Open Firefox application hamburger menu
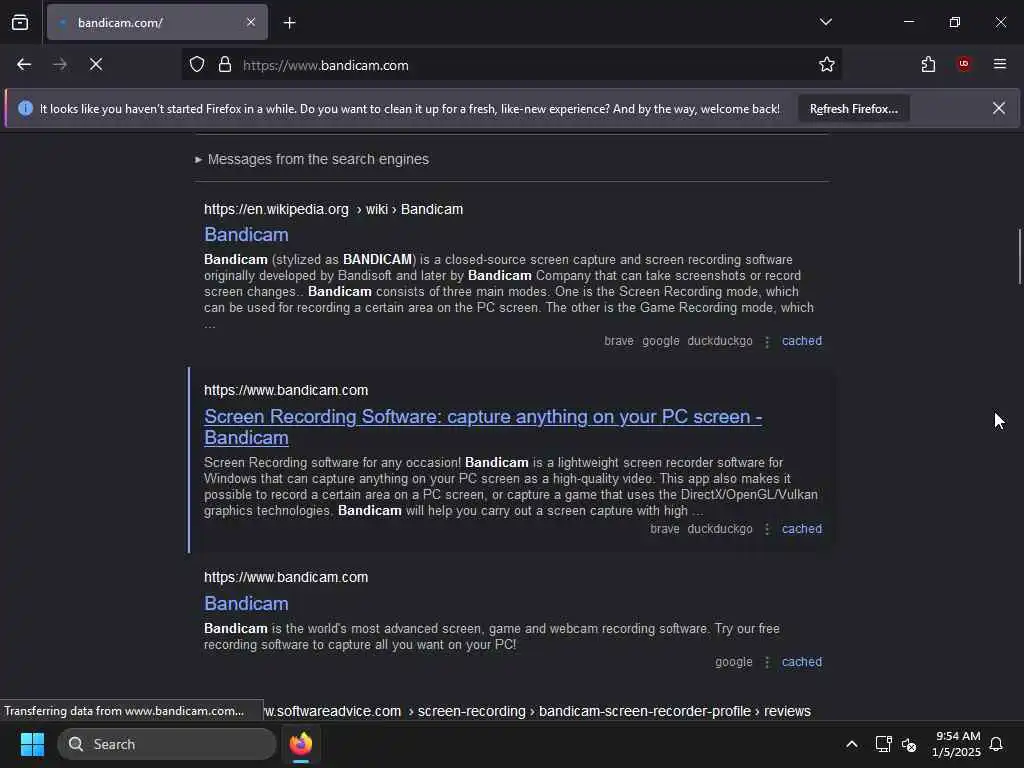 click(x=1000, y=64)
